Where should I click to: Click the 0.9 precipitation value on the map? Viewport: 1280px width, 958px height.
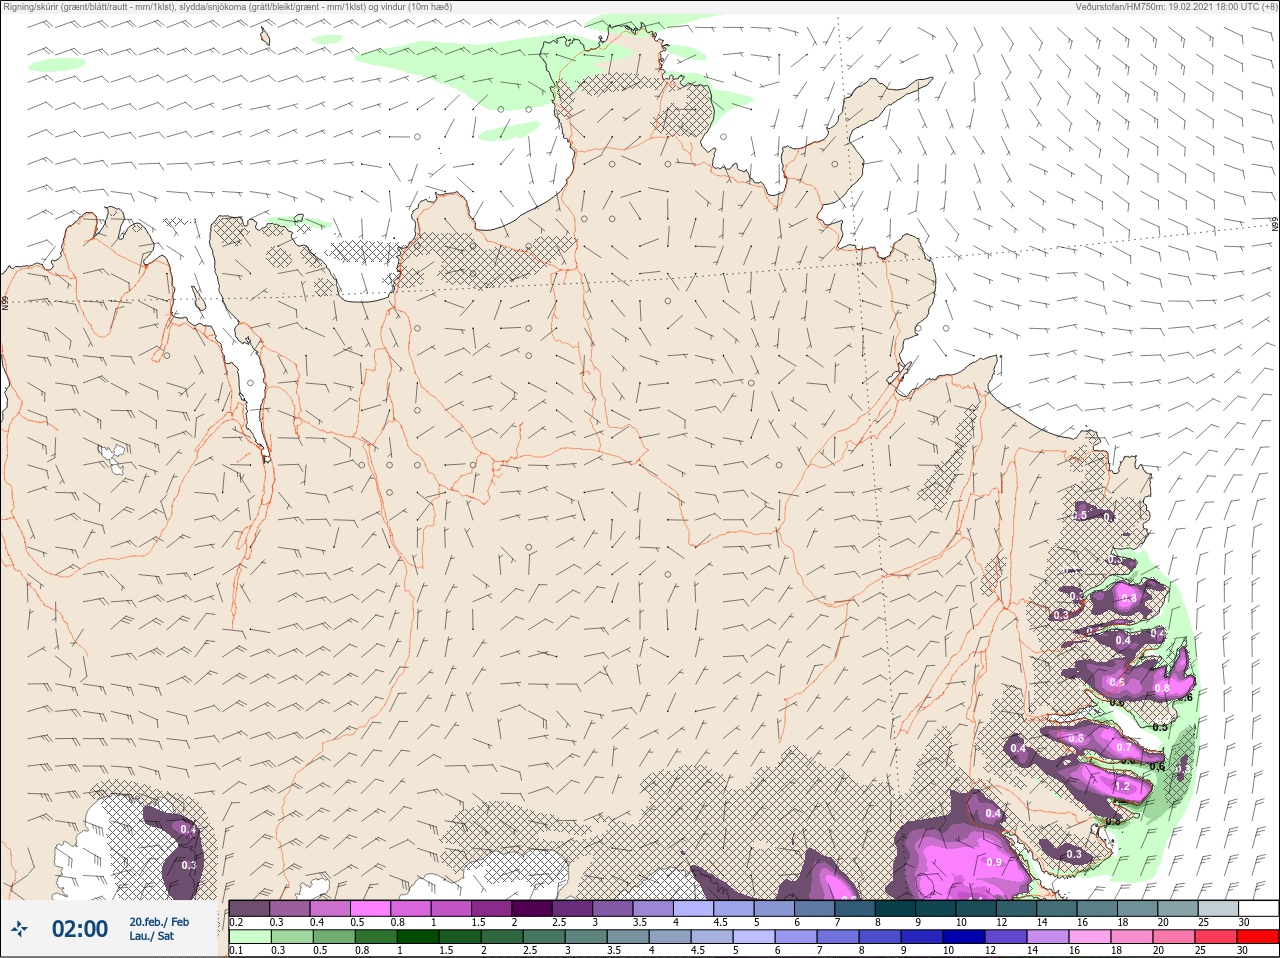coord(994,862)
